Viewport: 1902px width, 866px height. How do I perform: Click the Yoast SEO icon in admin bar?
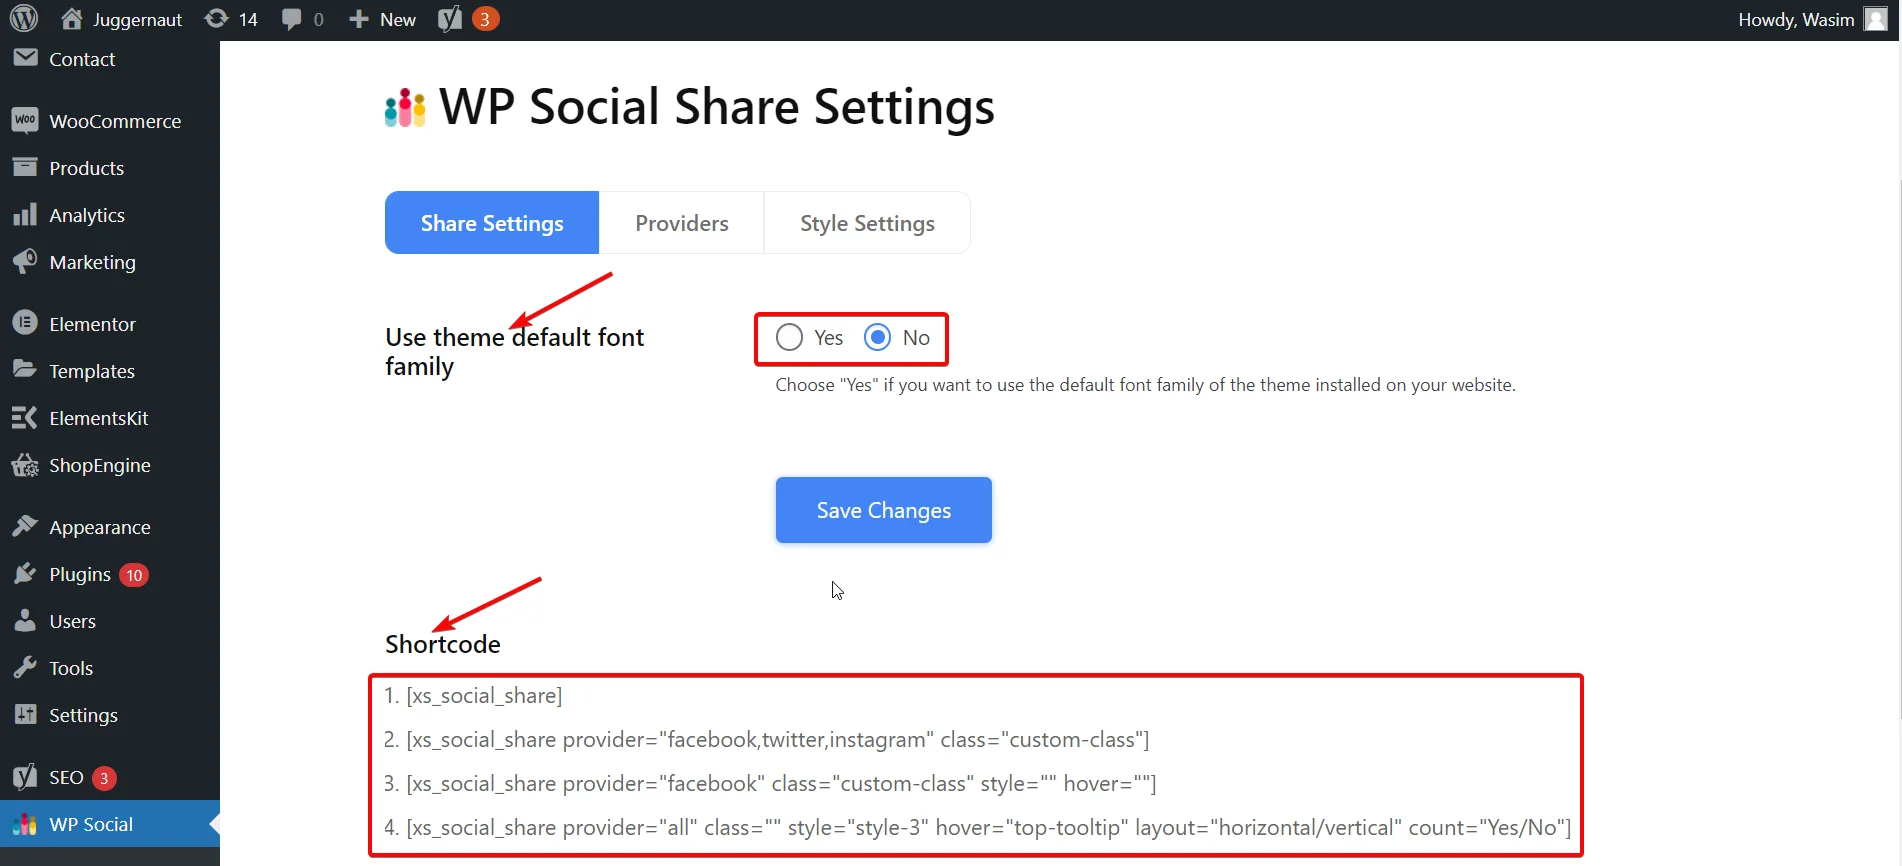[450, 19]
